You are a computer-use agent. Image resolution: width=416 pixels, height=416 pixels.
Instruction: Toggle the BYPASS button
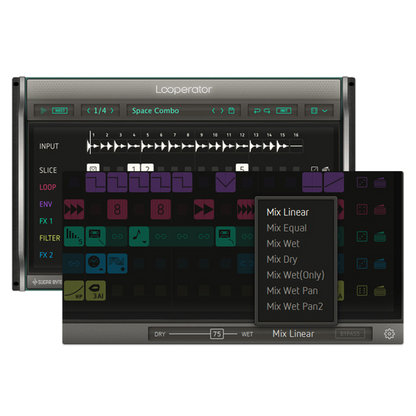coord(350,334)
